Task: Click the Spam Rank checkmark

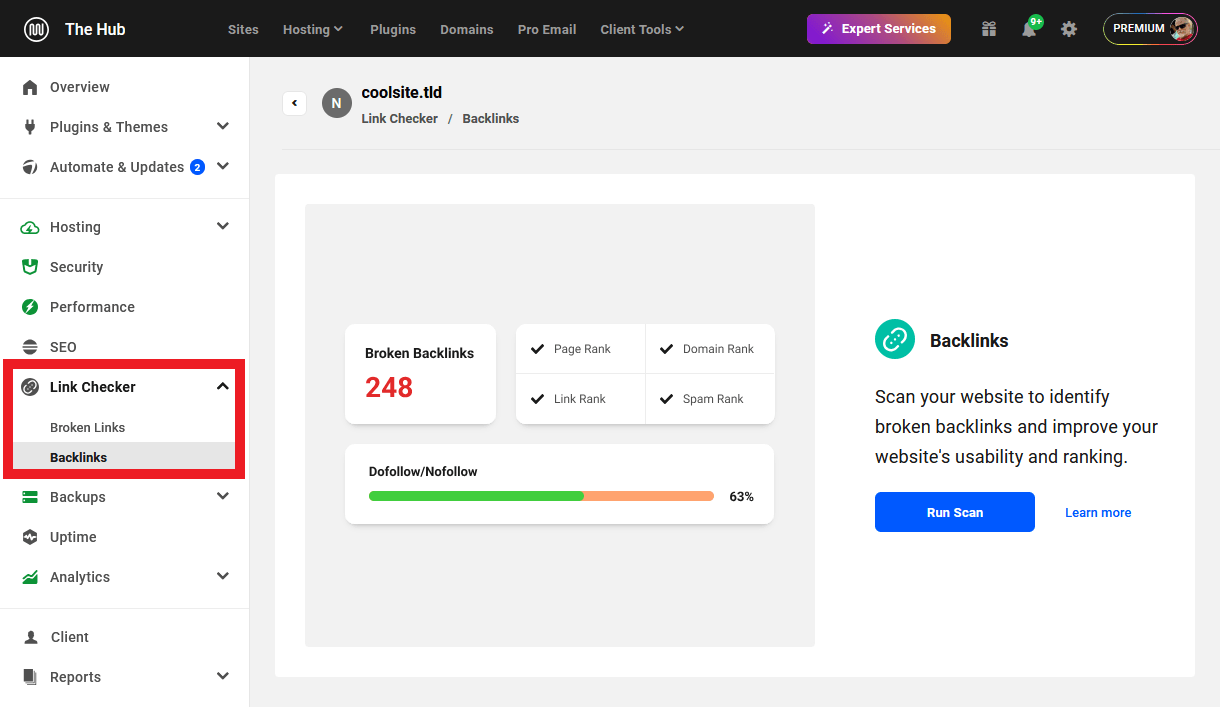Action: coord(666,399)
